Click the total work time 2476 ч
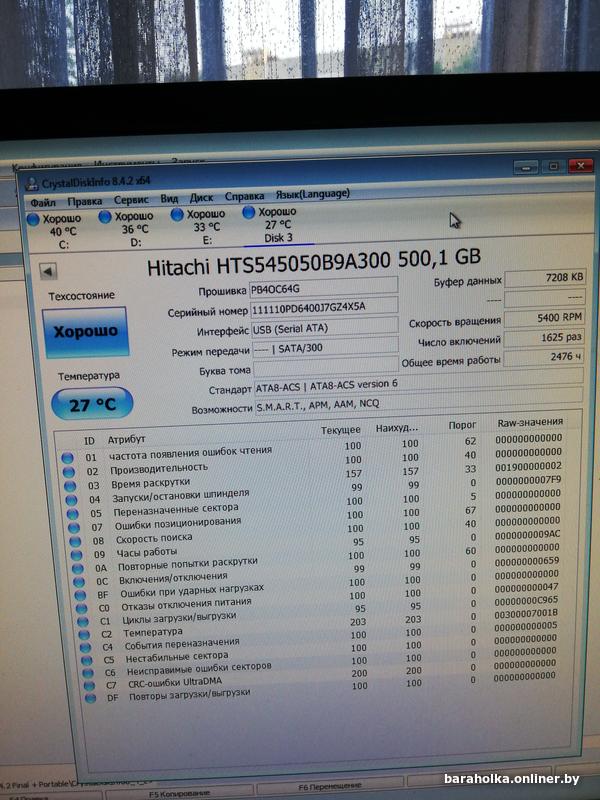The height and width of the screenshot is (800, 600). pos(544,357)
